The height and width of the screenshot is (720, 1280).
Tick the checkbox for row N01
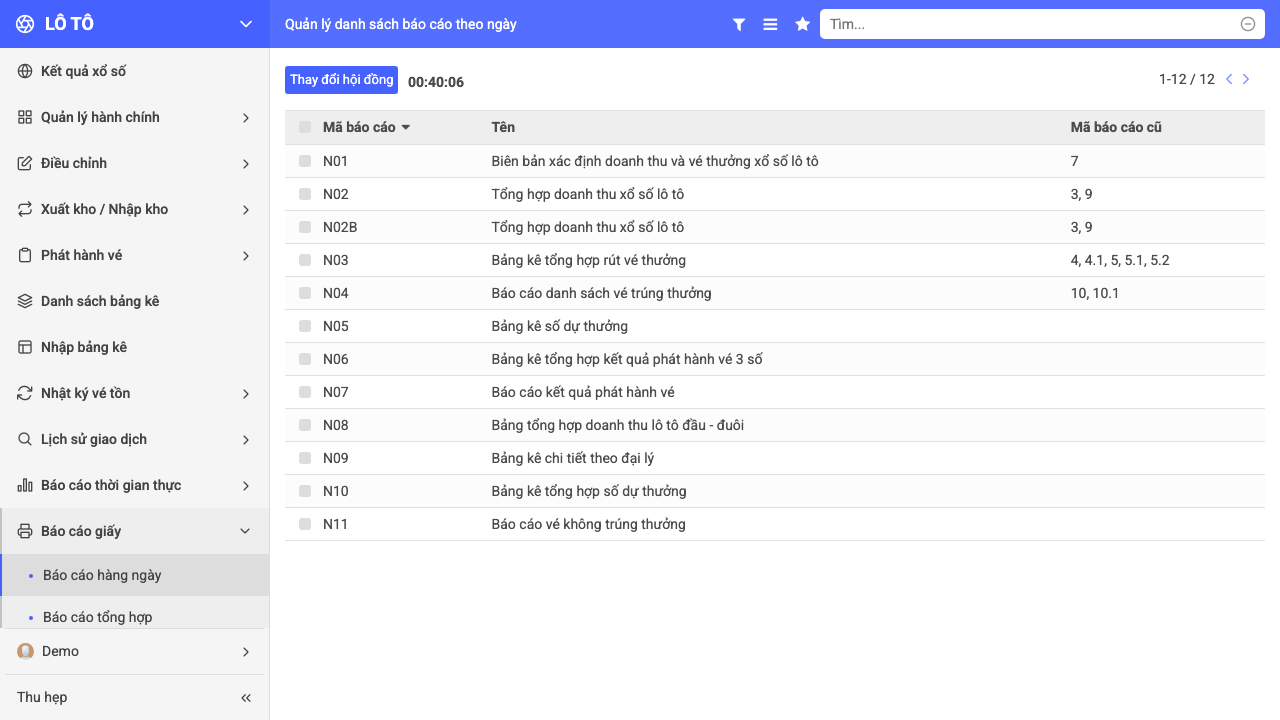pyautogui.click(x=305, y=161)
